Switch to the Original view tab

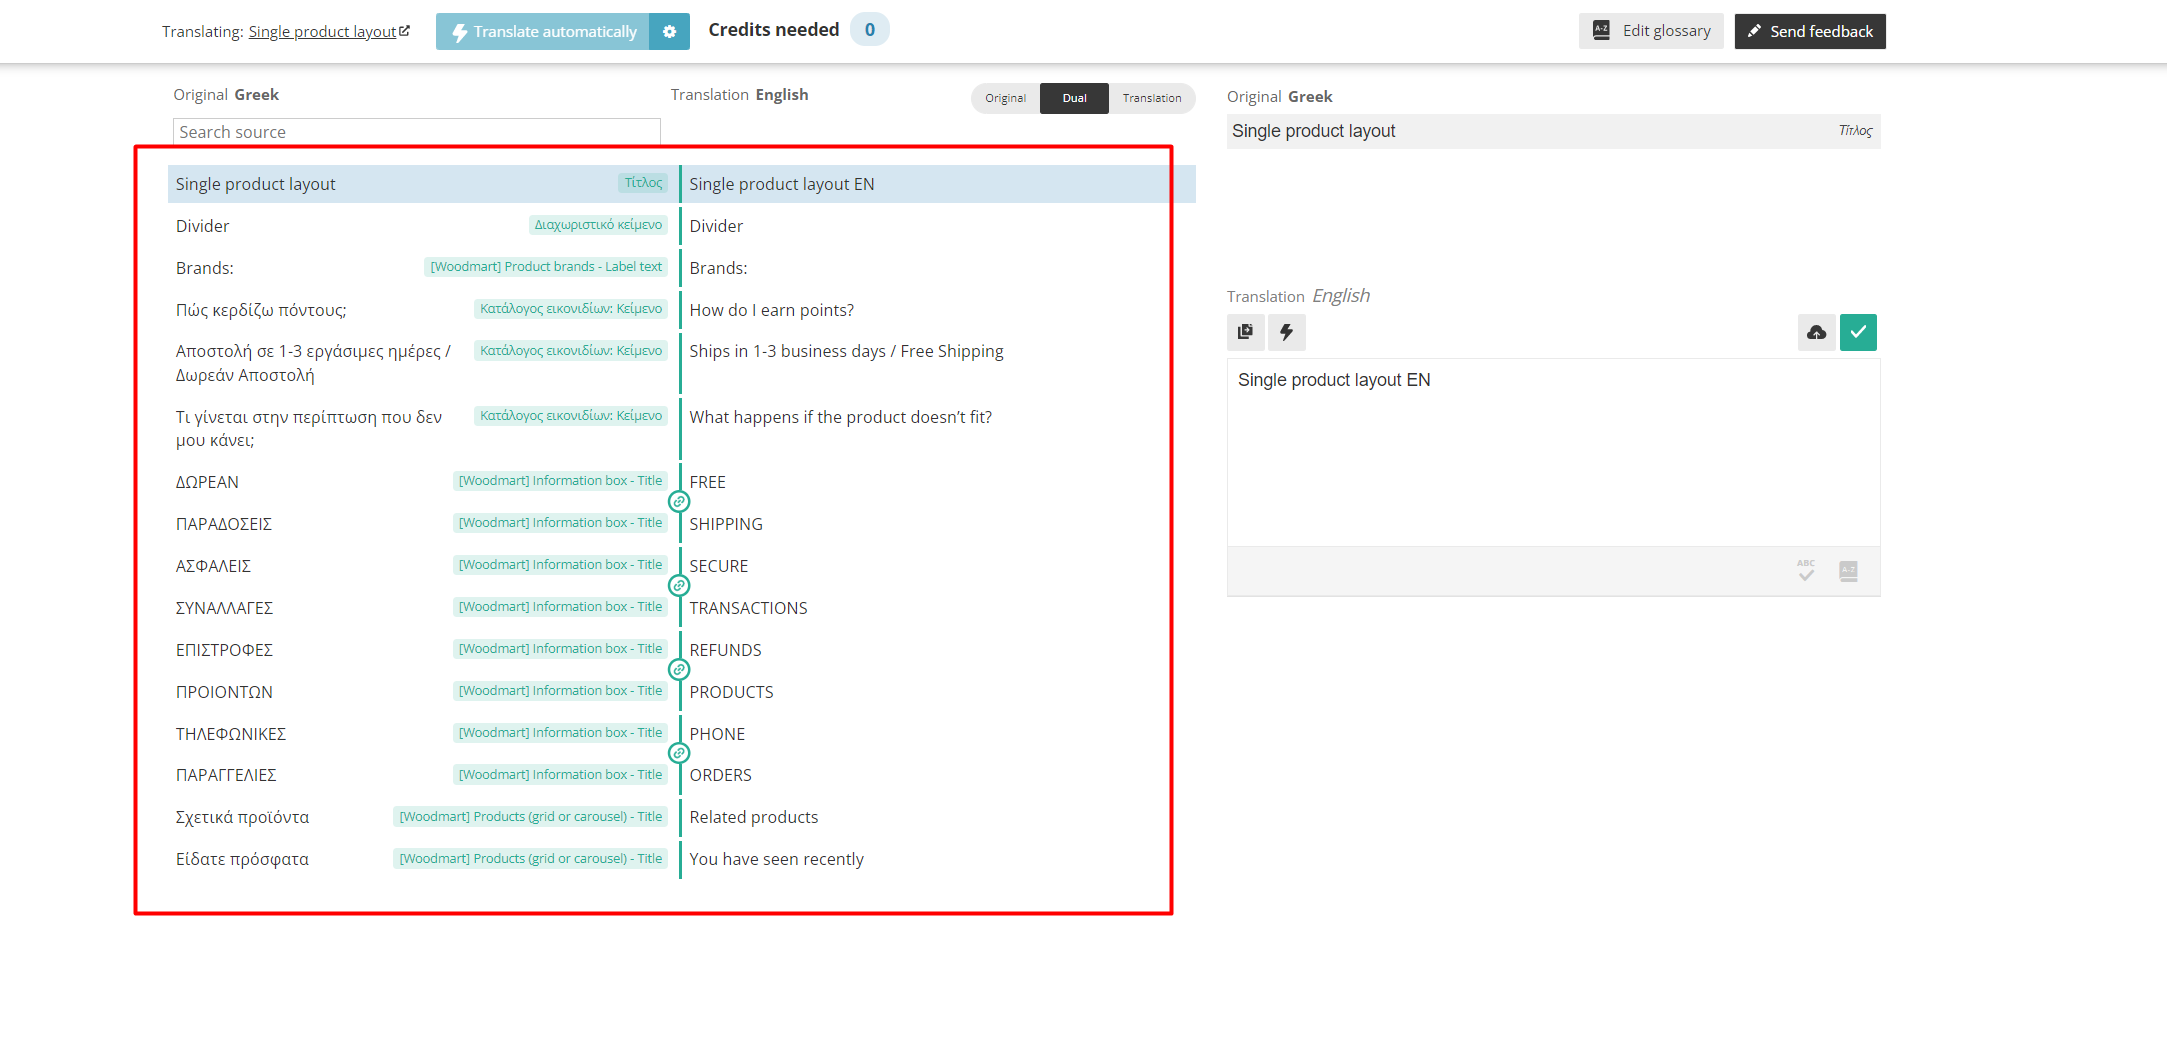click(1005, 98)
